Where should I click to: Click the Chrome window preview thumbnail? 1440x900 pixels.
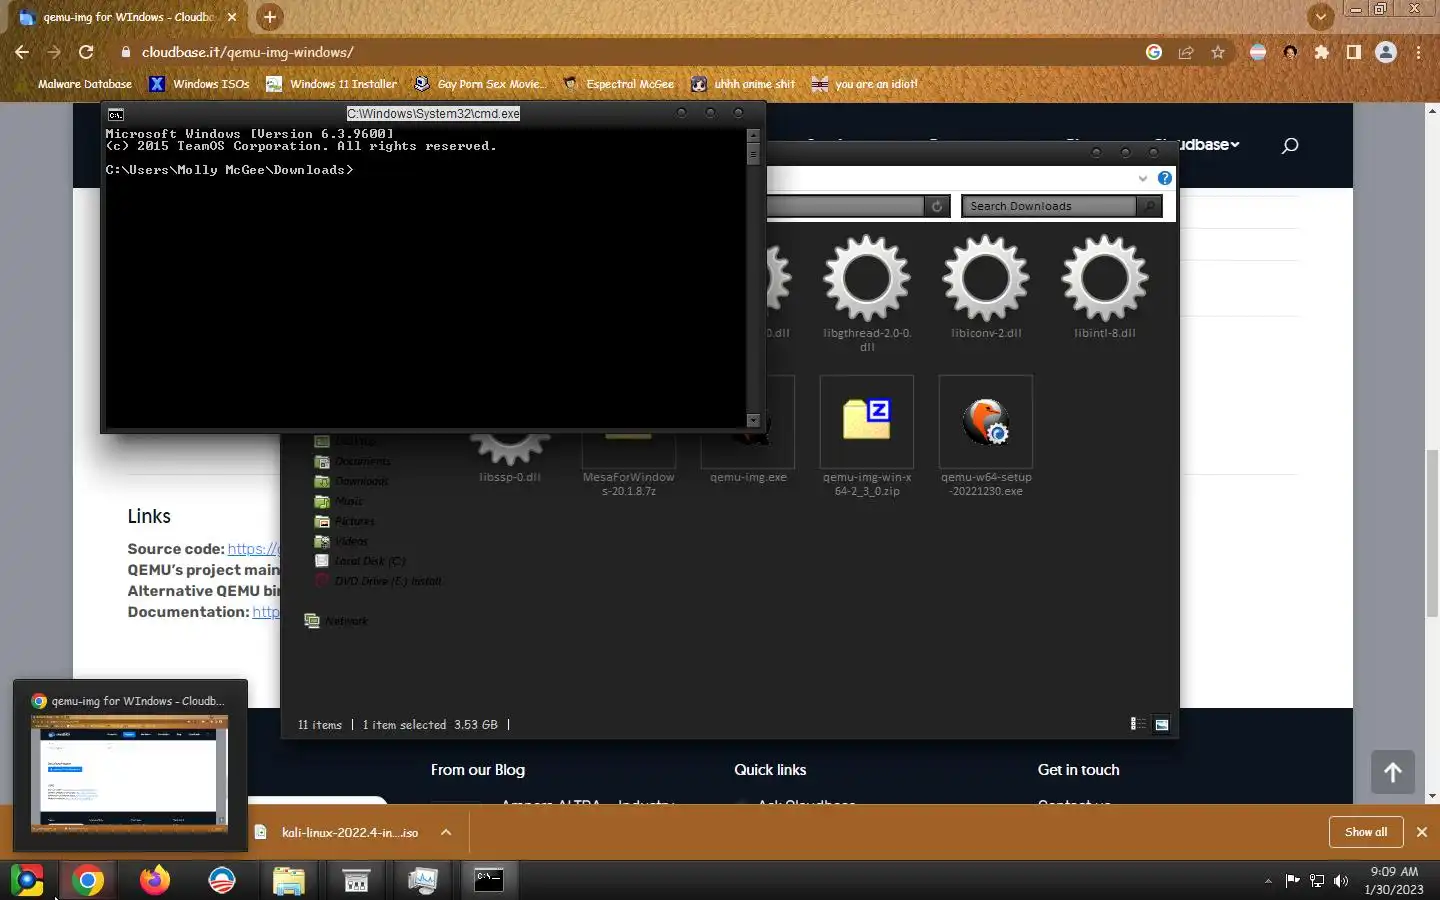click(130, 773)
